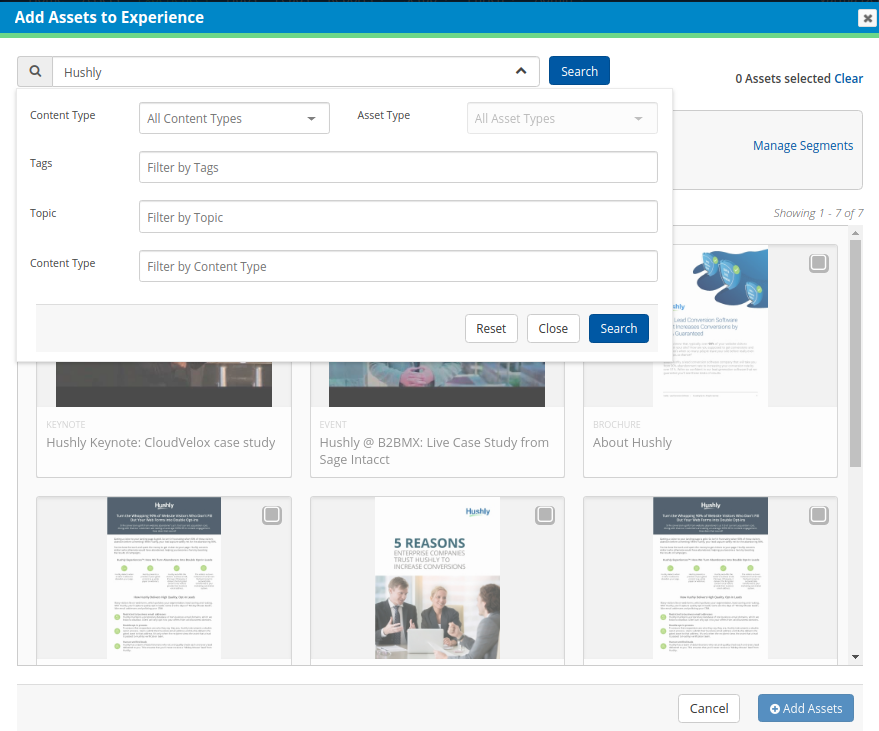
Task: Select the bottom-right Hushly datasheet checkbox
Action: point(818,515)
